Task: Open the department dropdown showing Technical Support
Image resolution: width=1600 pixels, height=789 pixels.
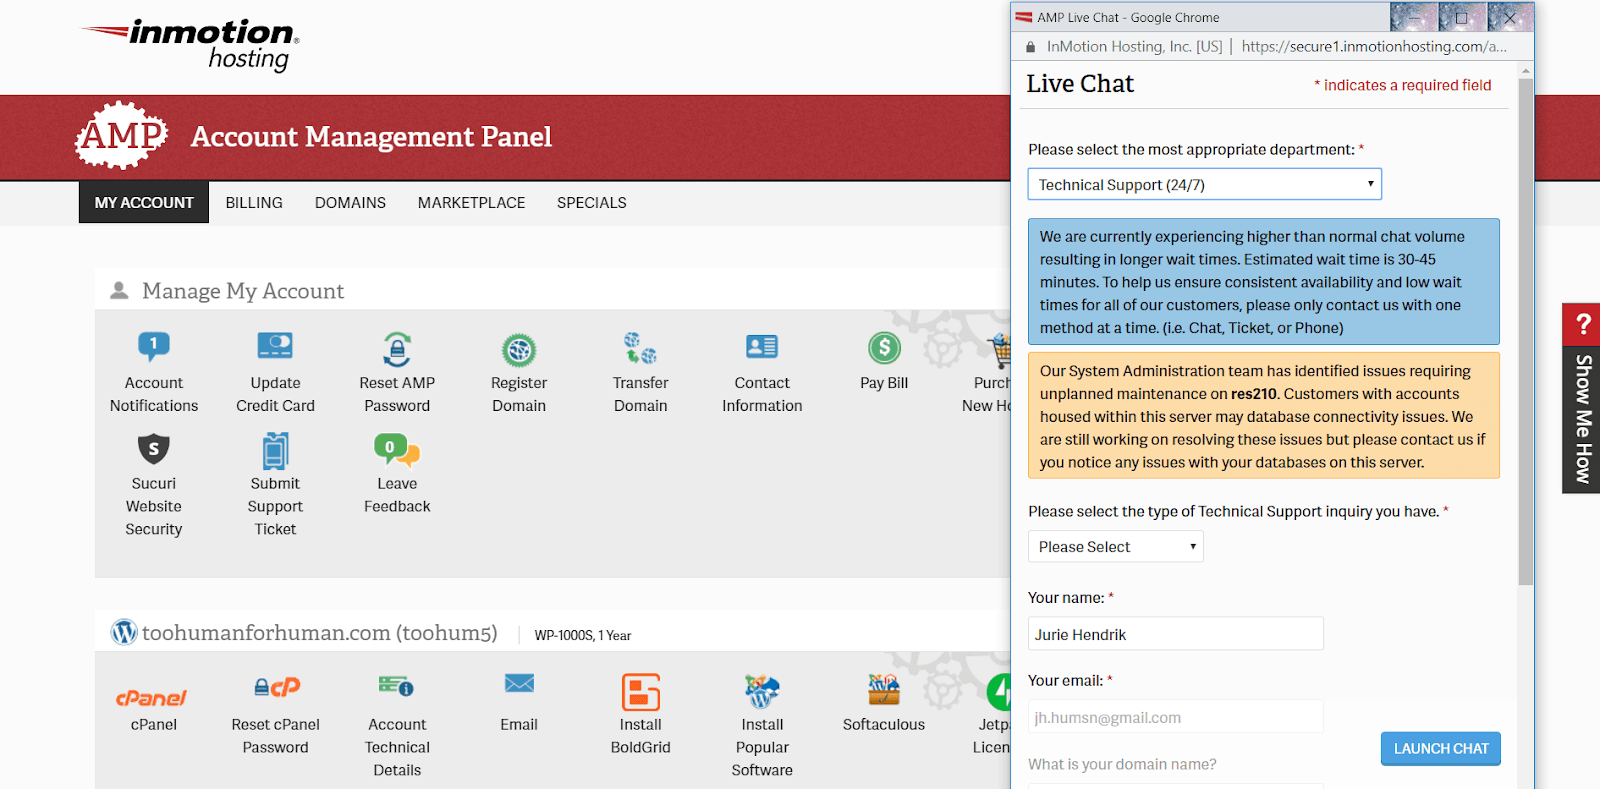Action: coord(1205,184)
